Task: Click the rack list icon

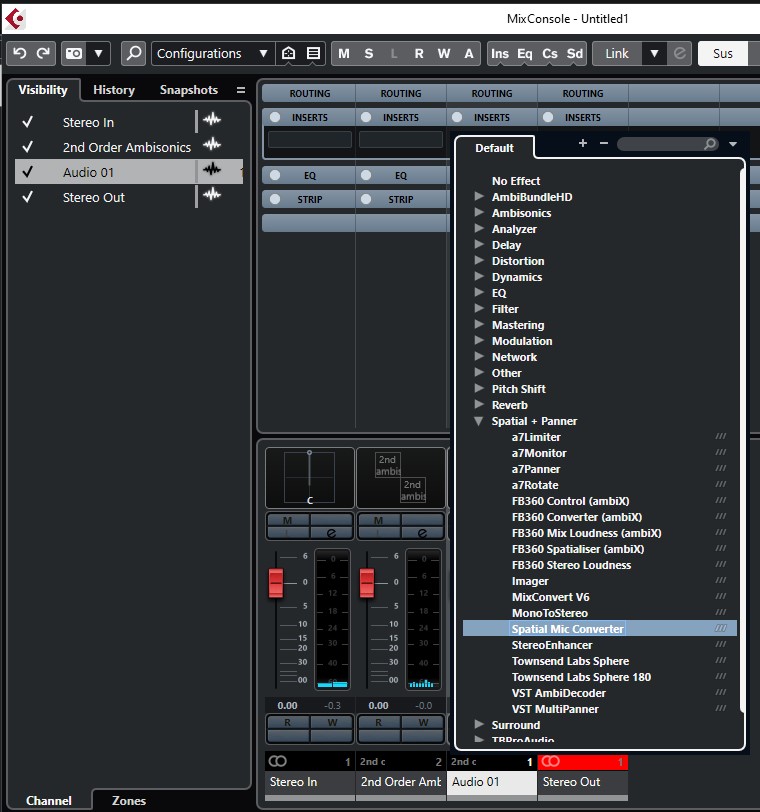Action: pos(313,53)
